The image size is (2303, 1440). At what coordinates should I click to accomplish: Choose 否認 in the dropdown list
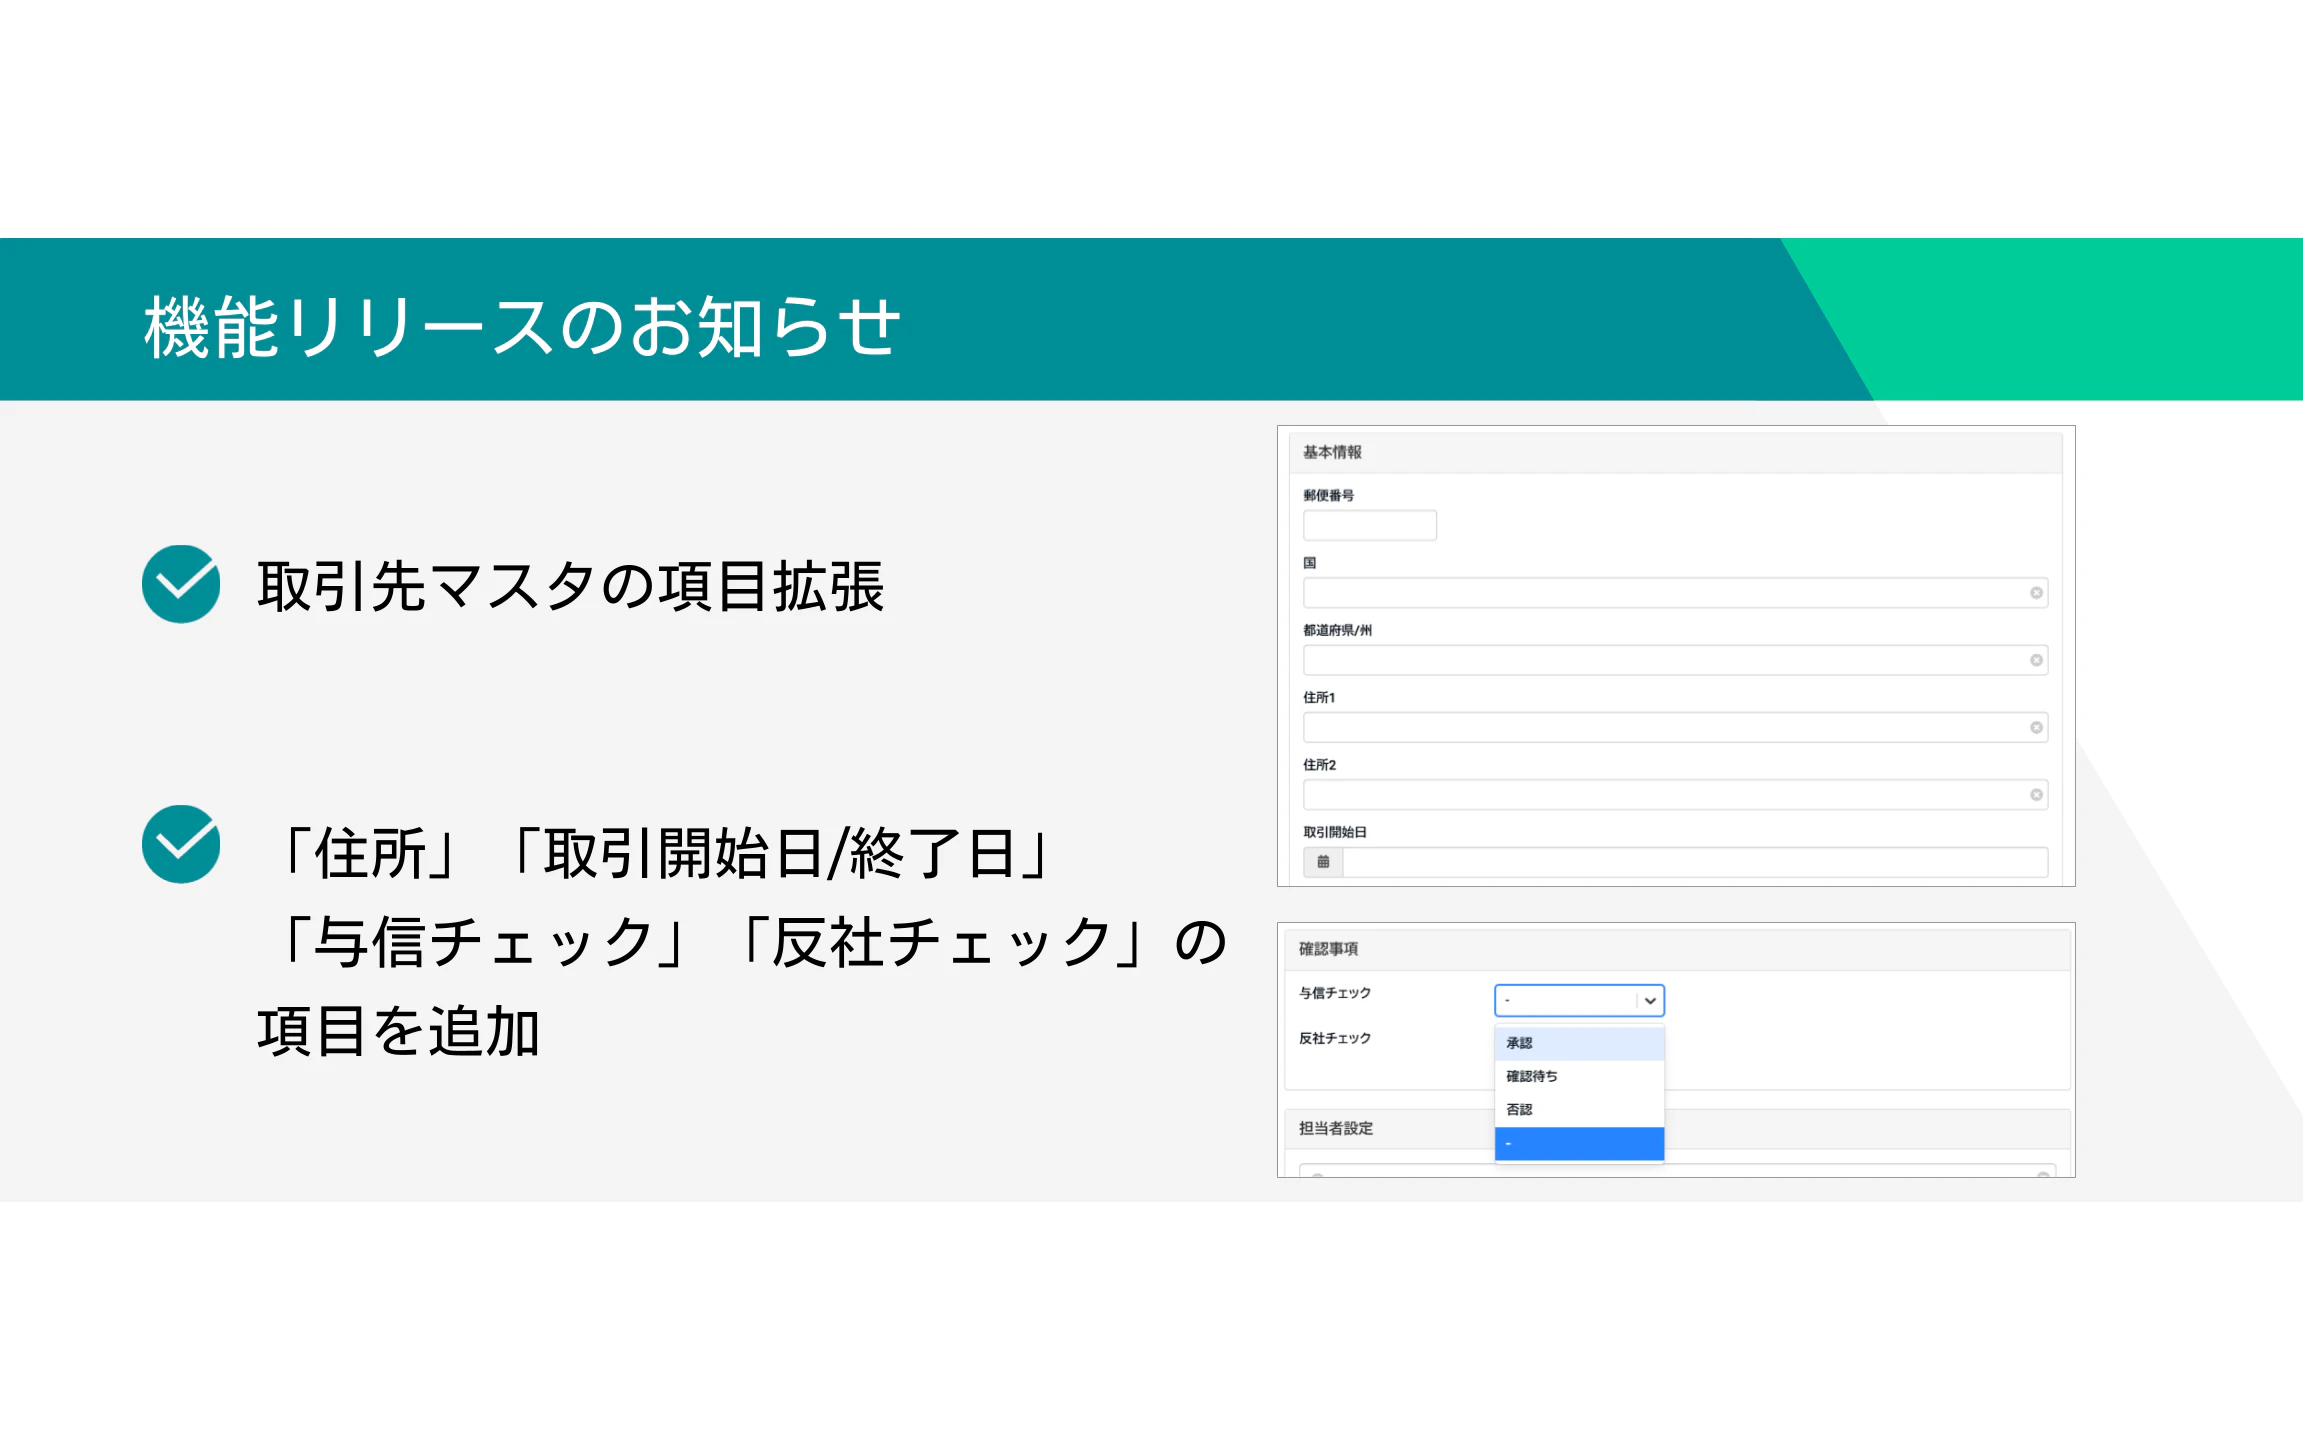1578,1109
